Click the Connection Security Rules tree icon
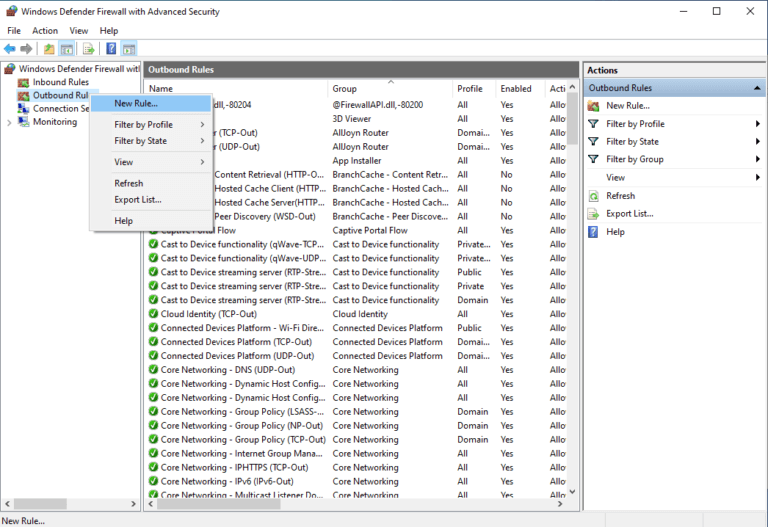This screenshot has width=768, height=527. [24, 109]
